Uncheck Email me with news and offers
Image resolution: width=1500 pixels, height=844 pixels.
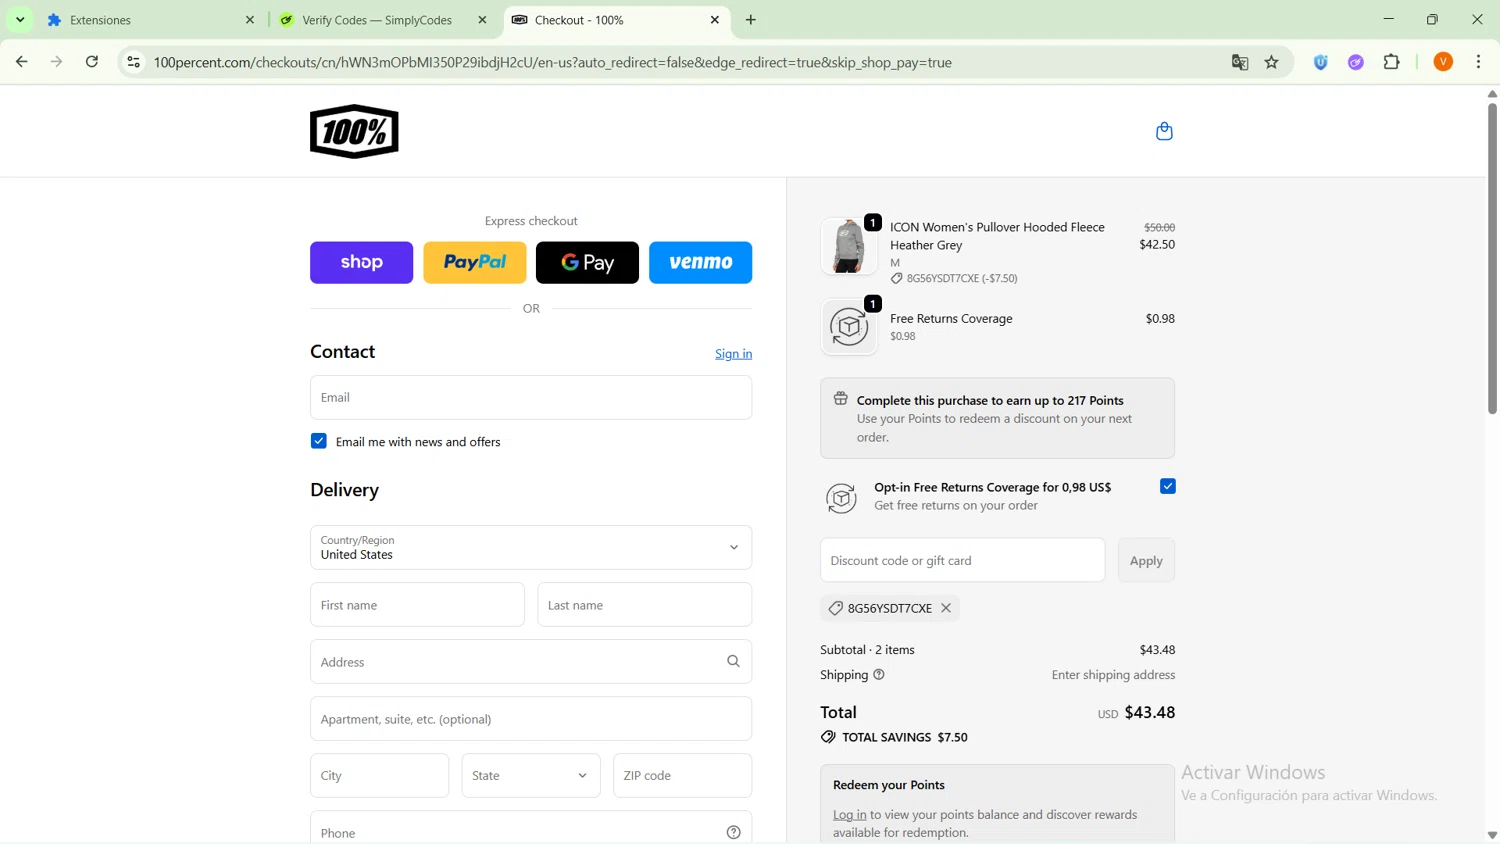[x=319, y=441]
